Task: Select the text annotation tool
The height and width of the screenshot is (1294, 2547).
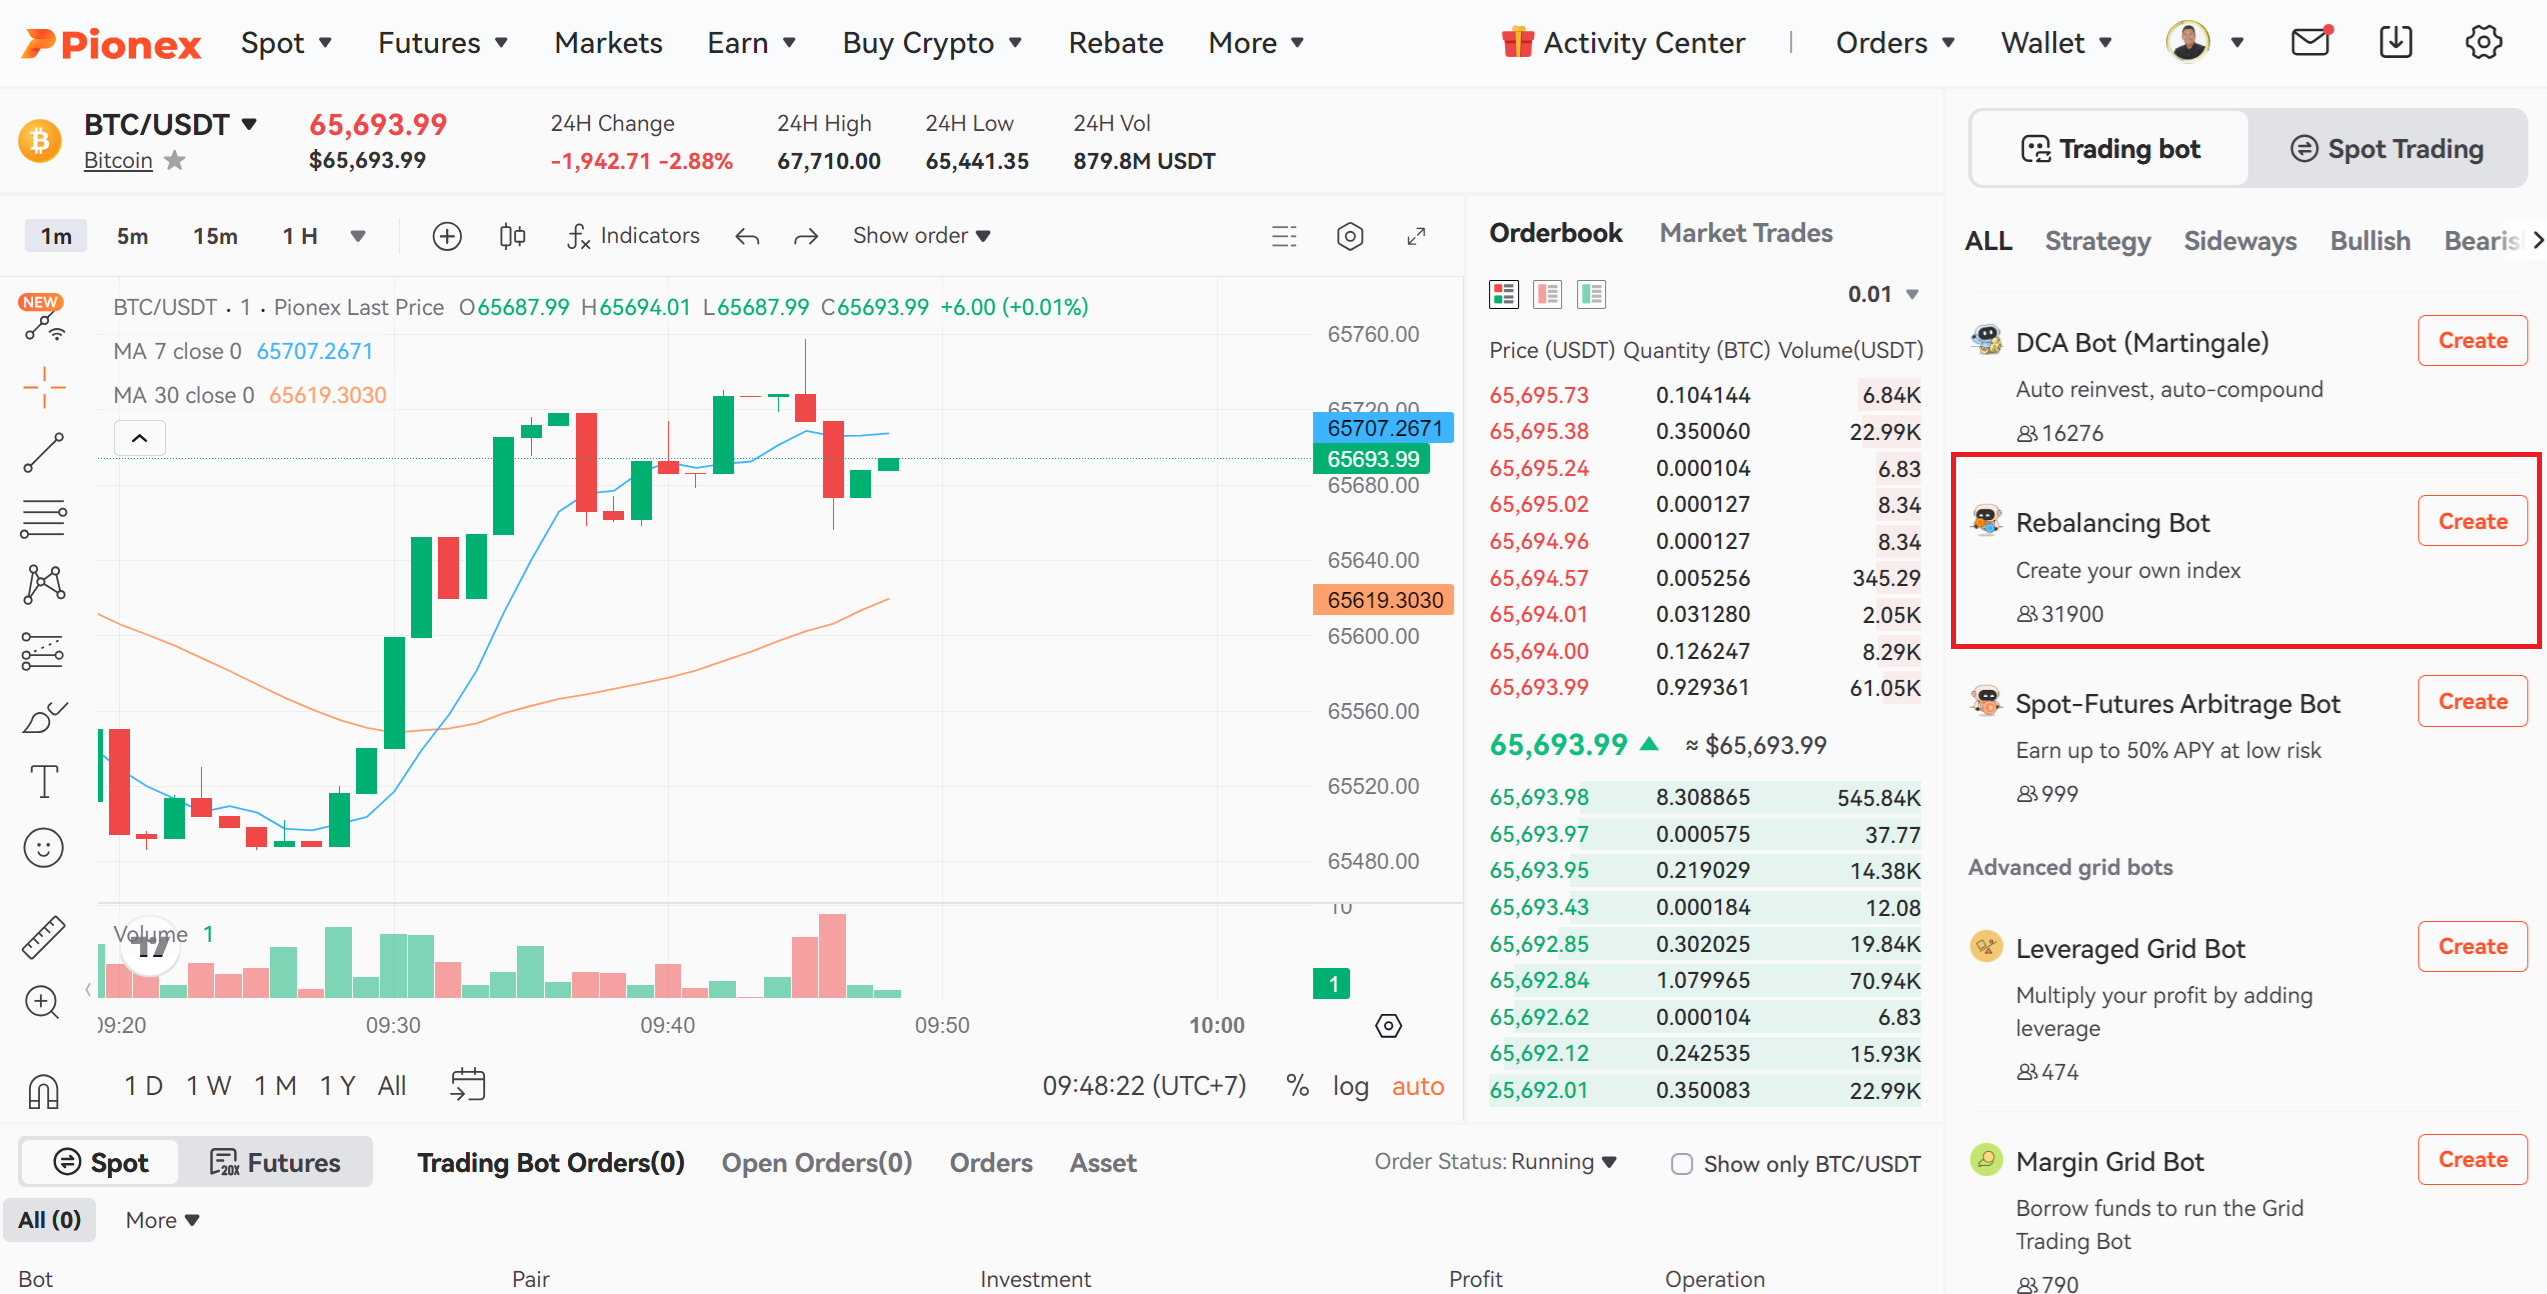Action: [44, 781]
